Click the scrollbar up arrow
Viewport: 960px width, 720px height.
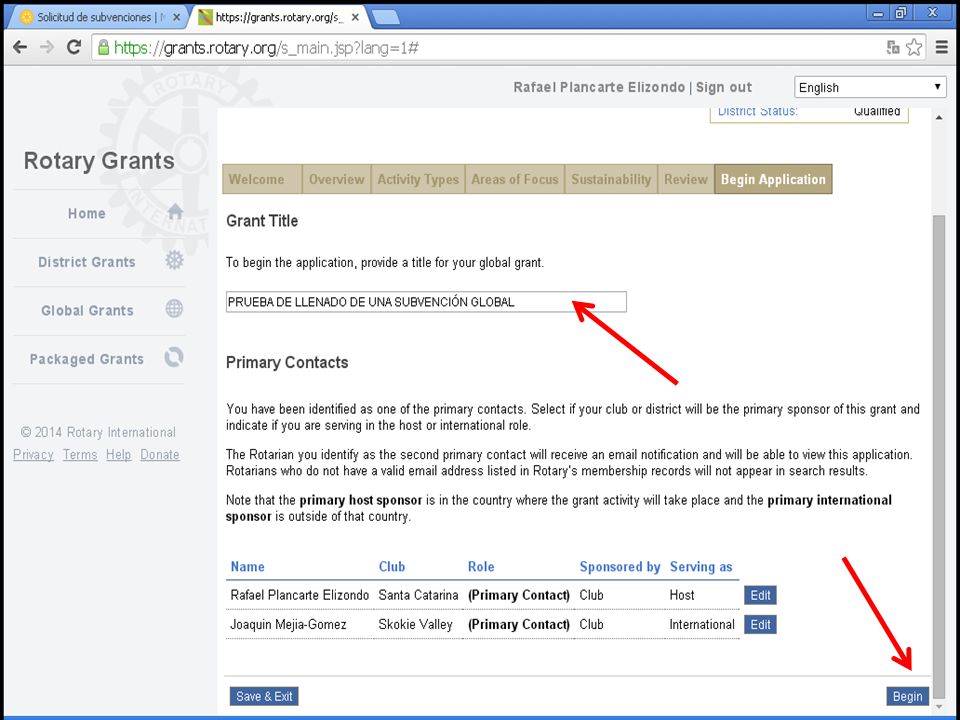(x=939, y=118)
